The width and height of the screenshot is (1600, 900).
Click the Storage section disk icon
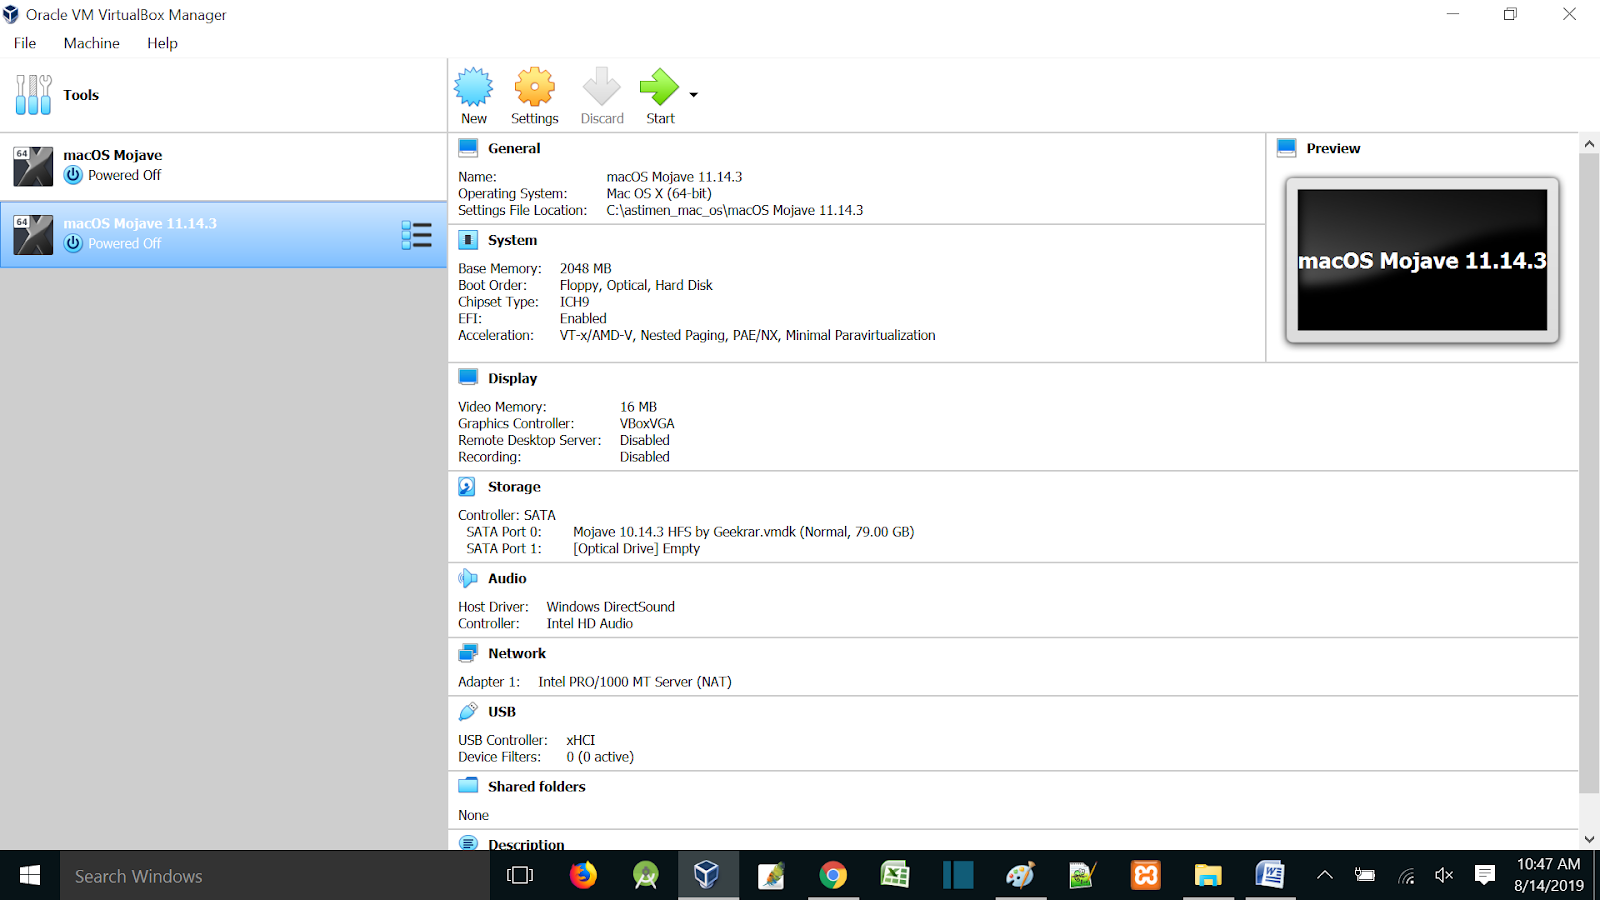(x=467, y=486)
